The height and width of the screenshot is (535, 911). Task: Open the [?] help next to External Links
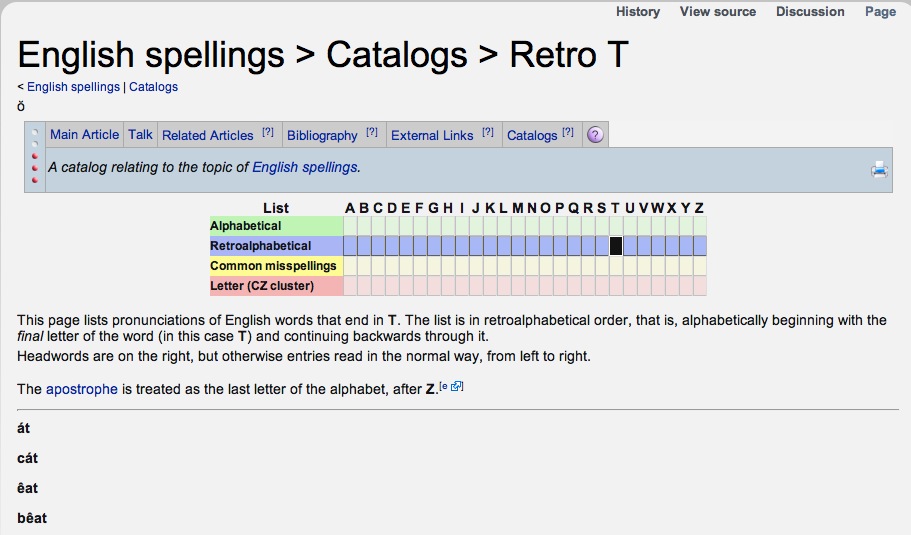(x=488, y=132)
